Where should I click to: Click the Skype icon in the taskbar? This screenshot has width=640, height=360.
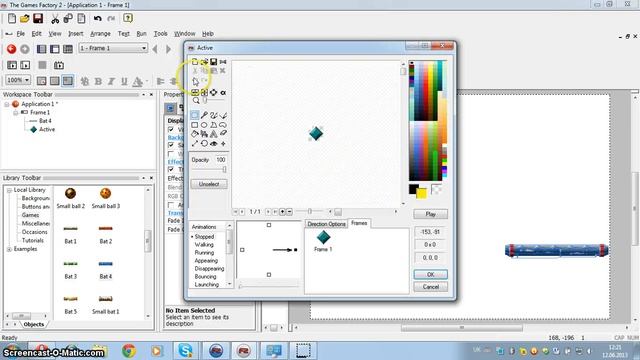point(185,351)
